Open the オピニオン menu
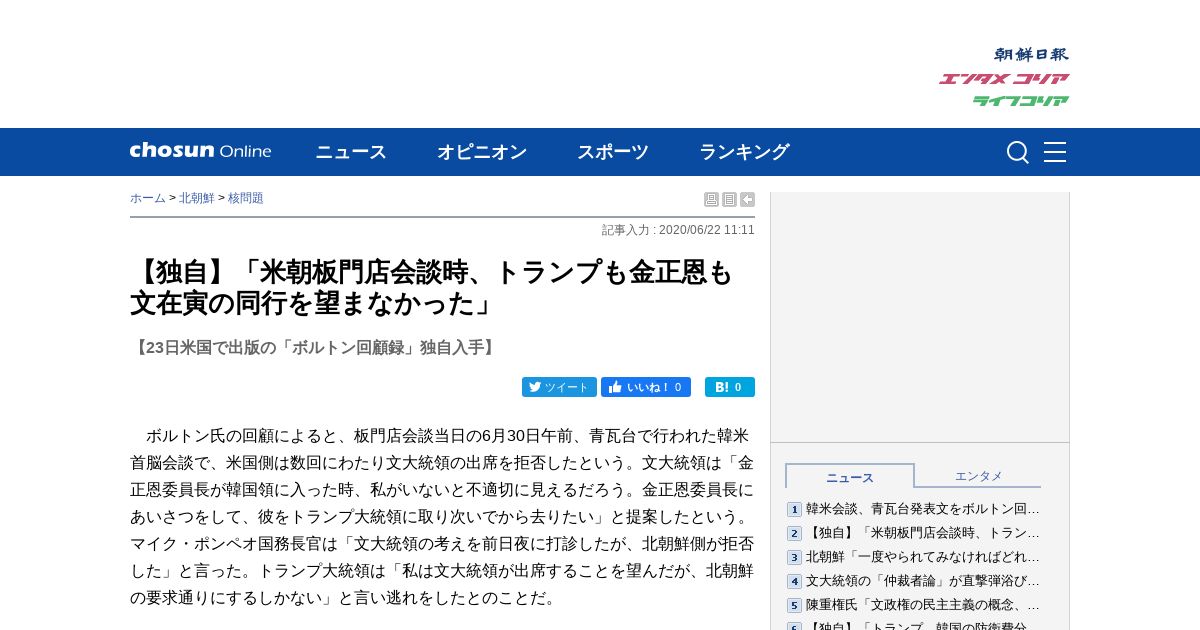The height and width of the screenshot is (630, 1200). pyautogui.click(x=482, y=152)
